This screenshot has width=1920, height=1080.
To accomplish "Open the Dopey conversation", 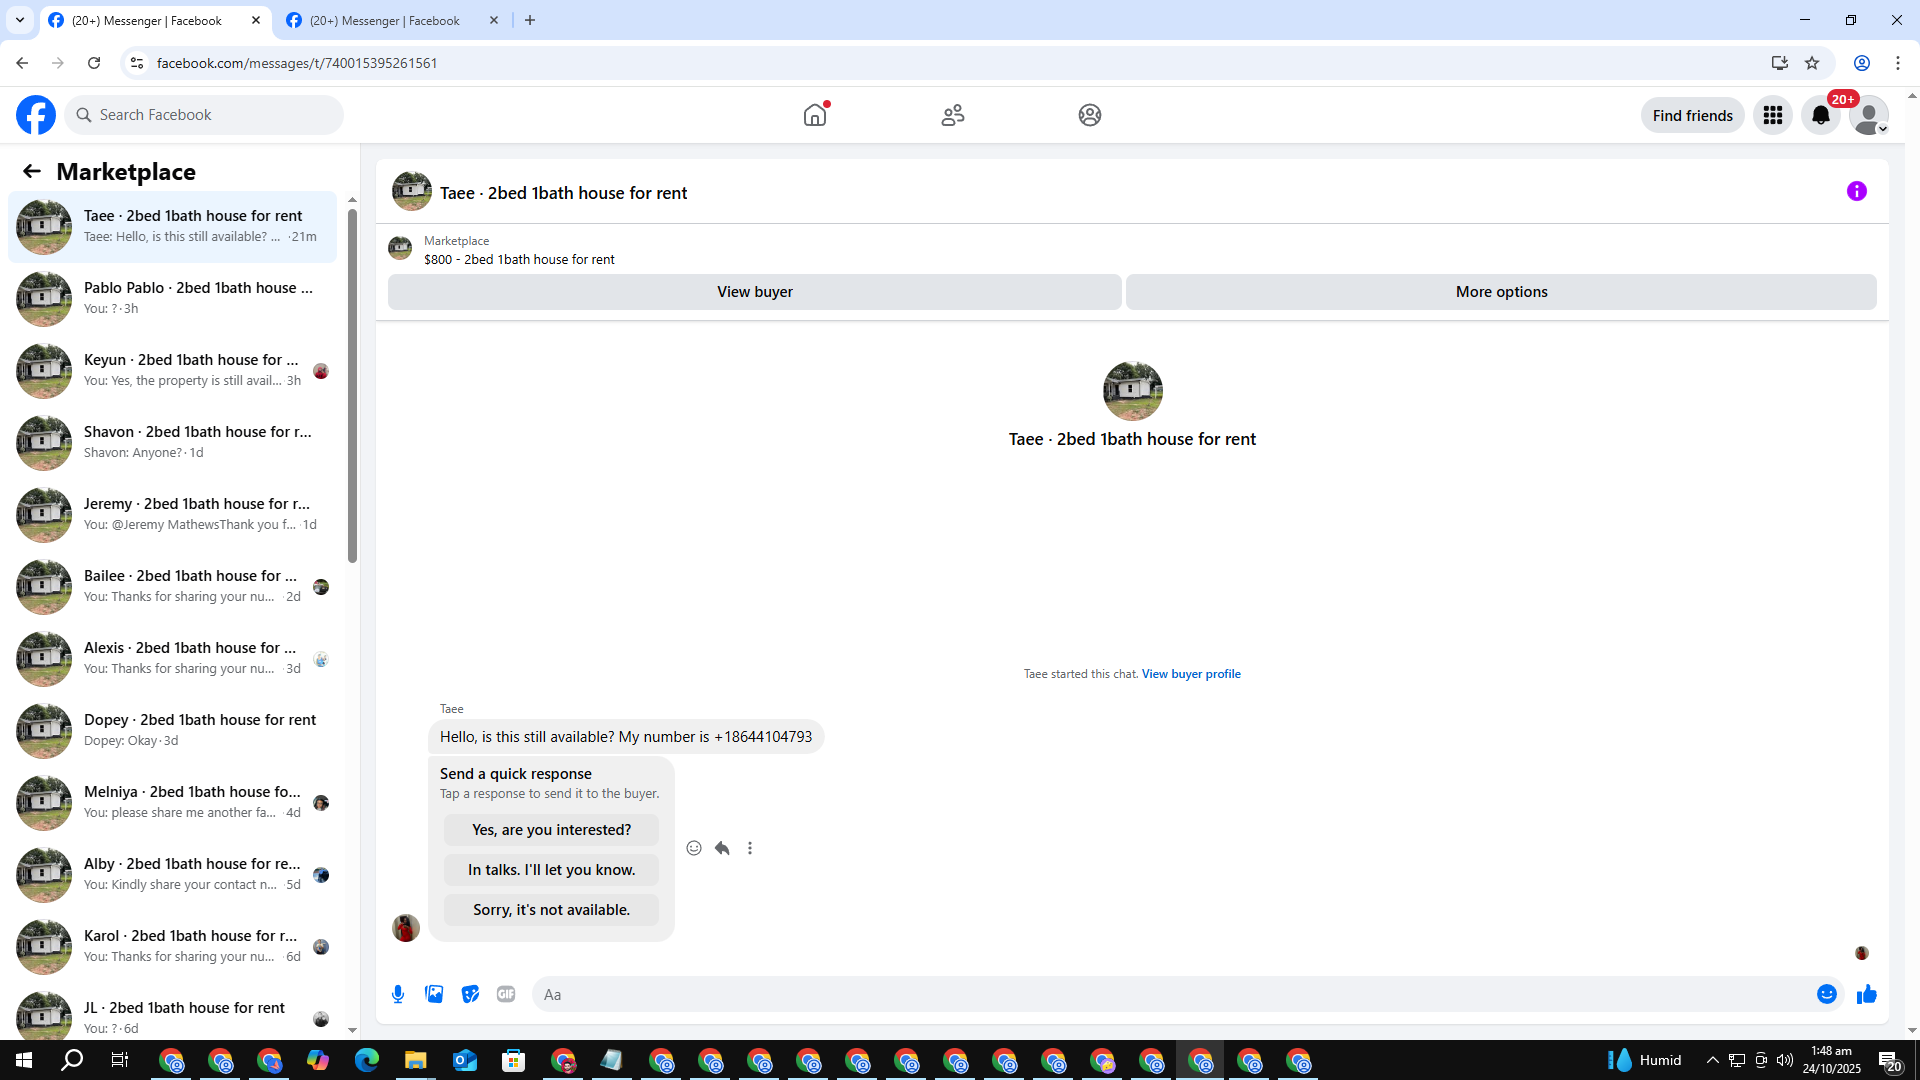I will [173, 731].
